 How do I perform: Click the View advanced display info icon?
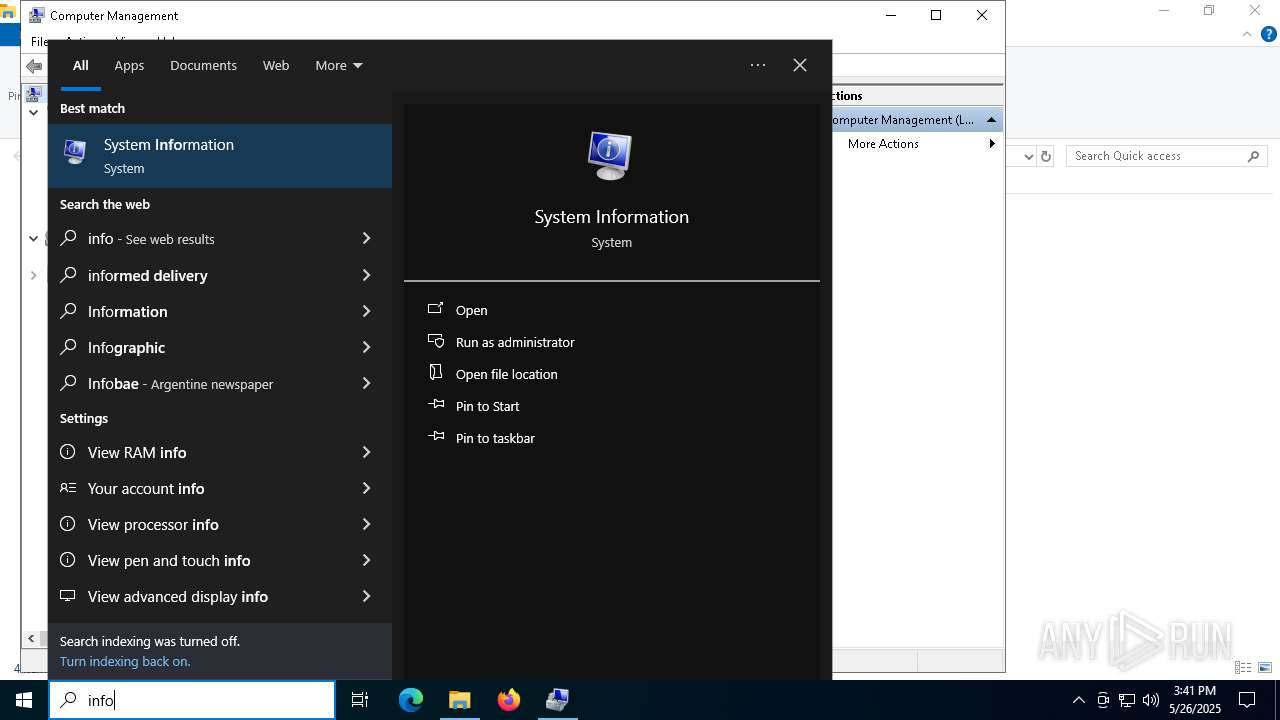68,596
